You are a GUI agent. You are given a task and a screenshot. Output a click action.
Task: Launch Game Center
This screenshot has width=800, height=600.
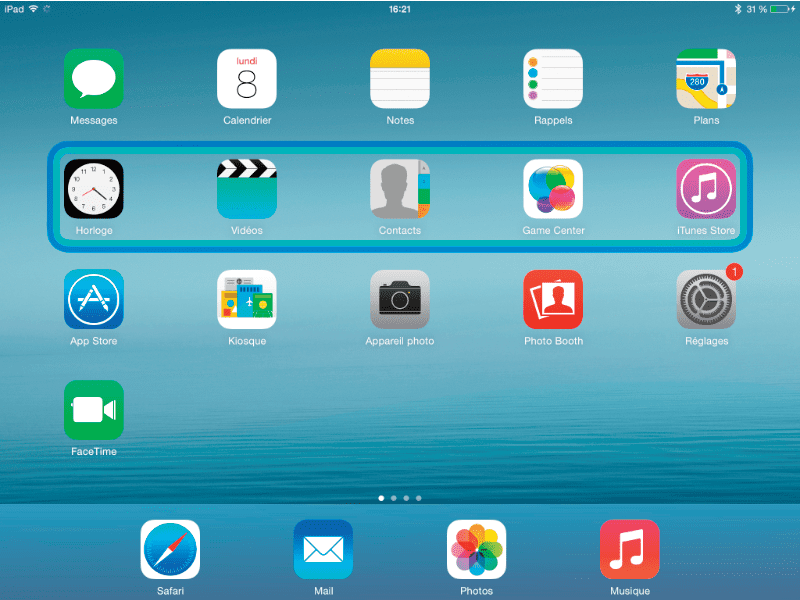[x=553, y=189]
